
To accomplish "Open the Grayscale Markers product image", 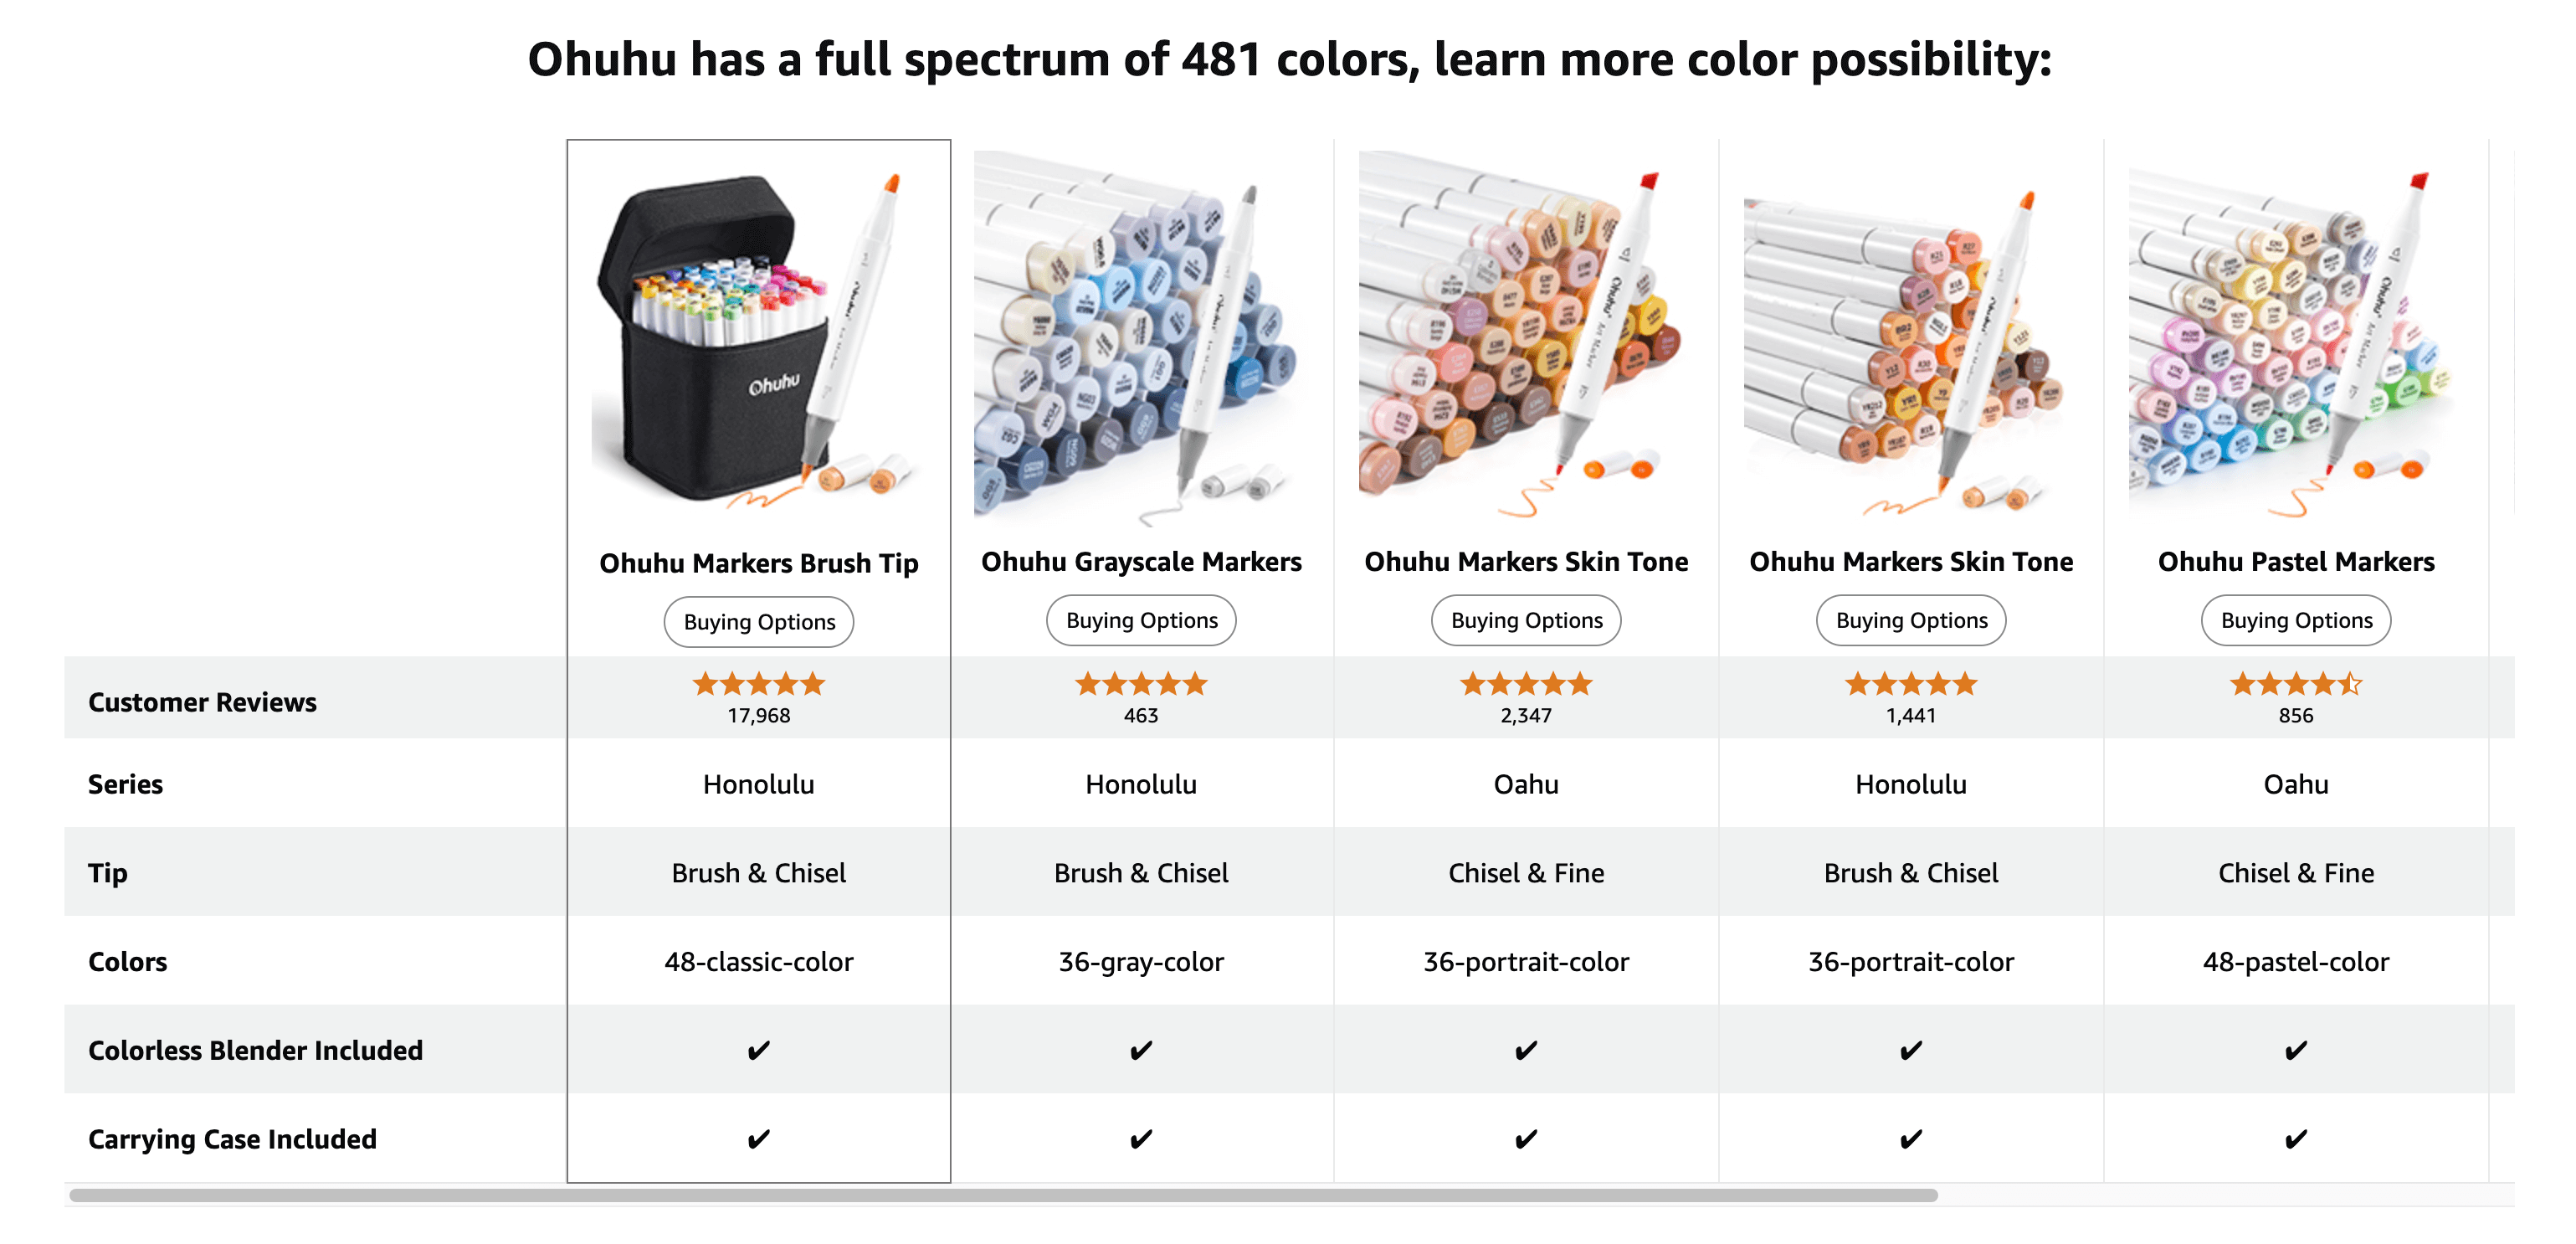I will 1141,338.
